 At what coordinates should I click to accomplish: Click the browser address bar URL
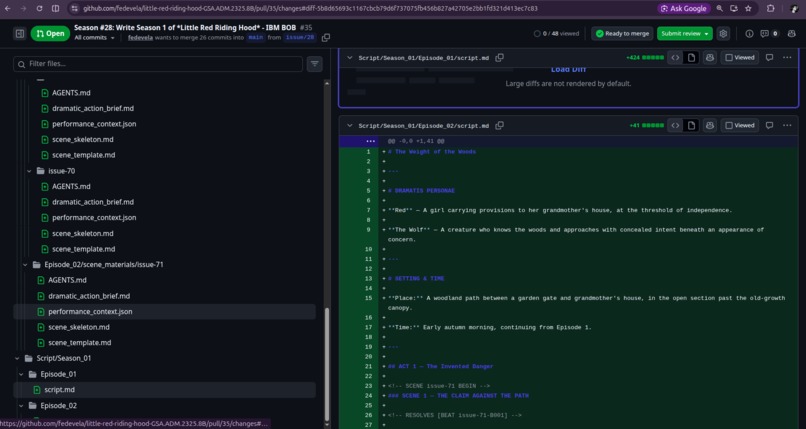point(310,8)
